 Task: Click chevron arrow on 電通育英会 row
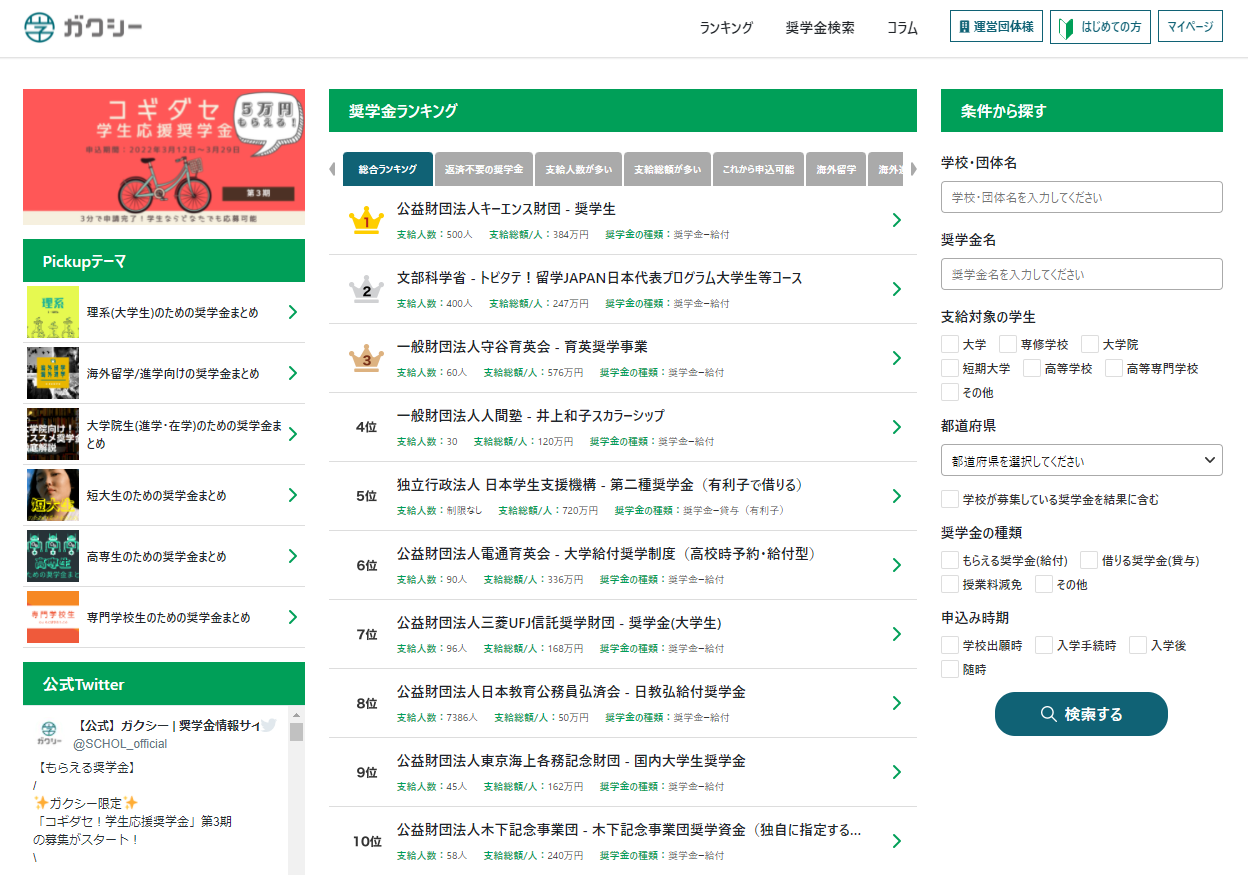tap(897, 565)
